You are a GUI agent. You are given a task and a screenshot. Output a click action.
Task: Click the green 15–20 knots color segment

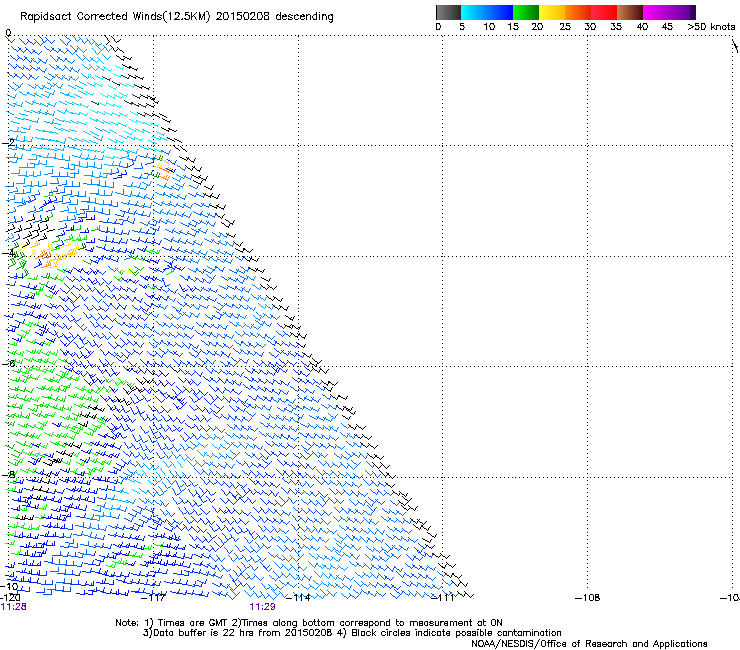click(x=526, y=12)
